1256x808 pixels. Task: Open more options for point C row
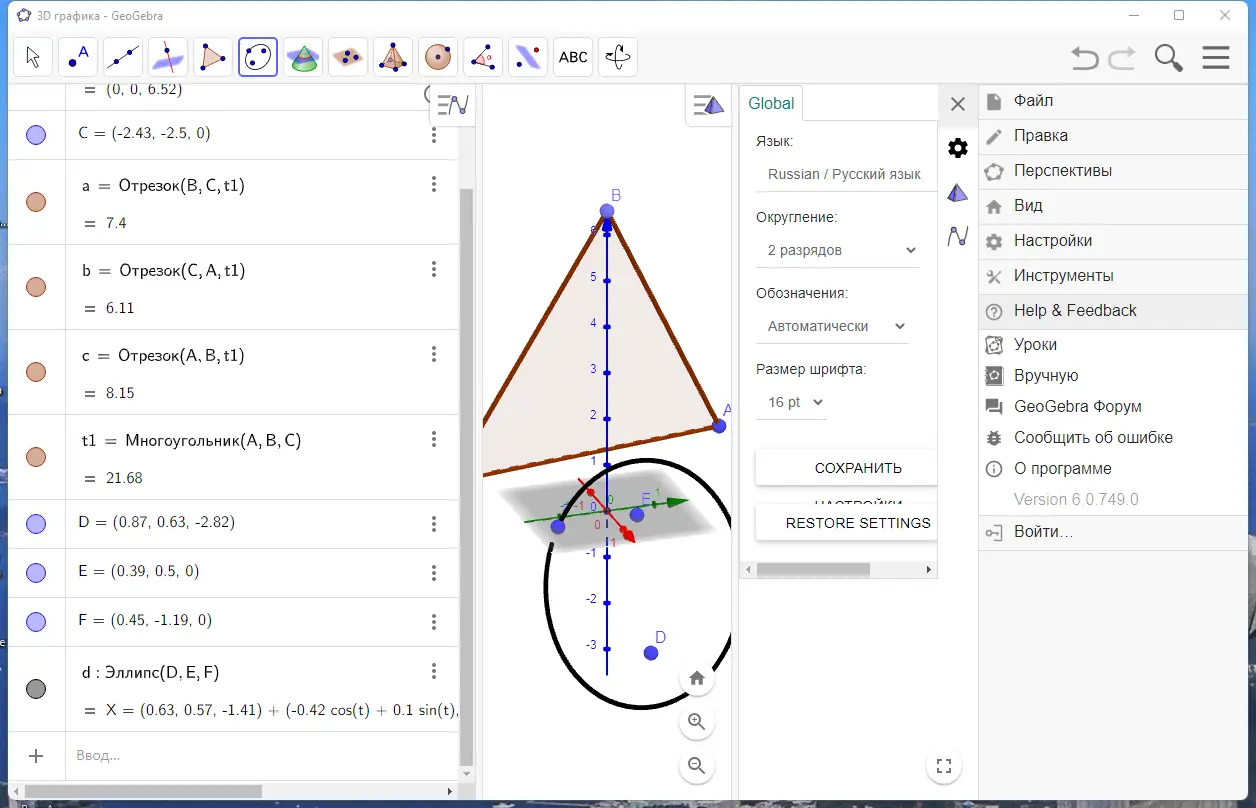click(434, 134)
